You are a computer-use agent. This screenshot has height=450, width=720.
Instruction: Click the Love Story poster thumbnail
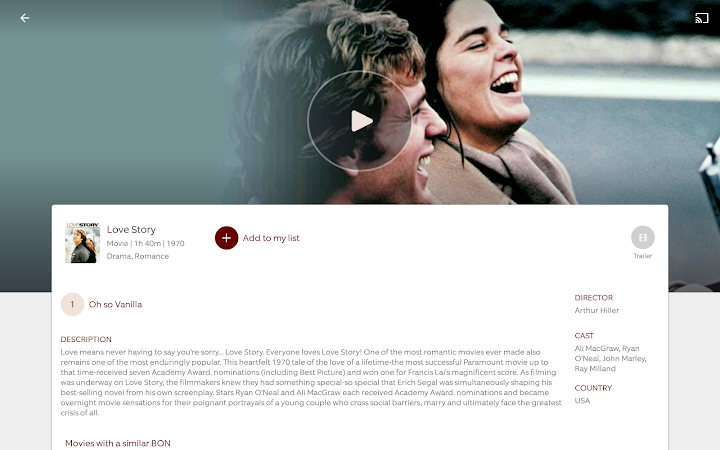(x=83, y=242)
